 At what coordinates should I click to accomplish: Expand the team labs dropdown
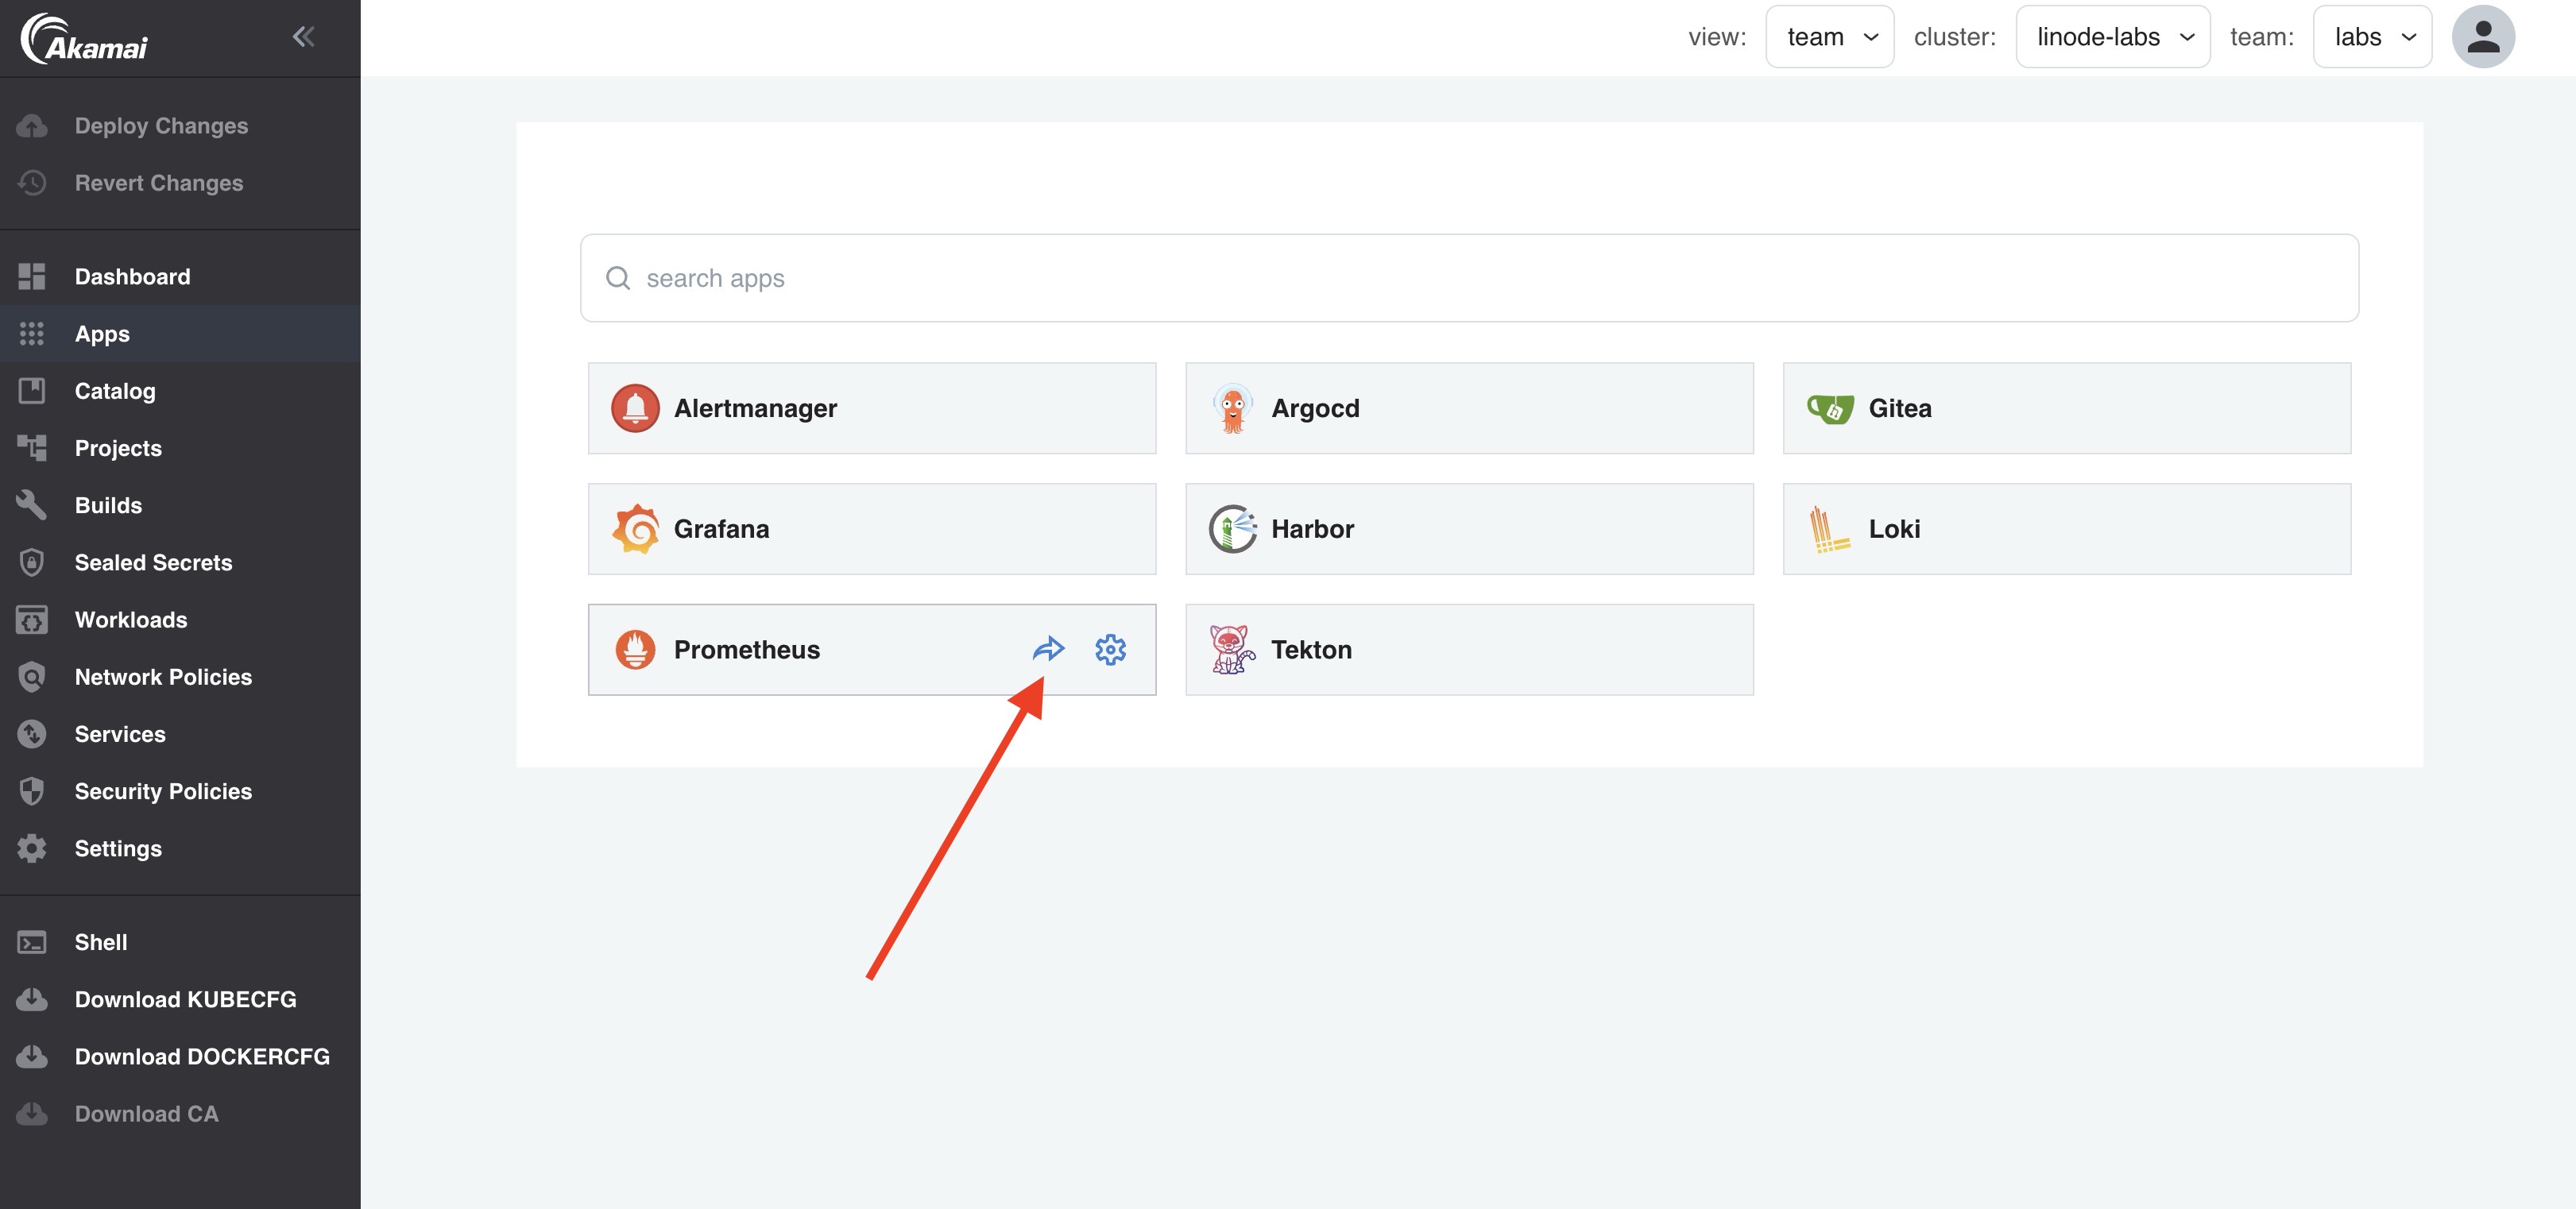click(x=2373, y=36)
